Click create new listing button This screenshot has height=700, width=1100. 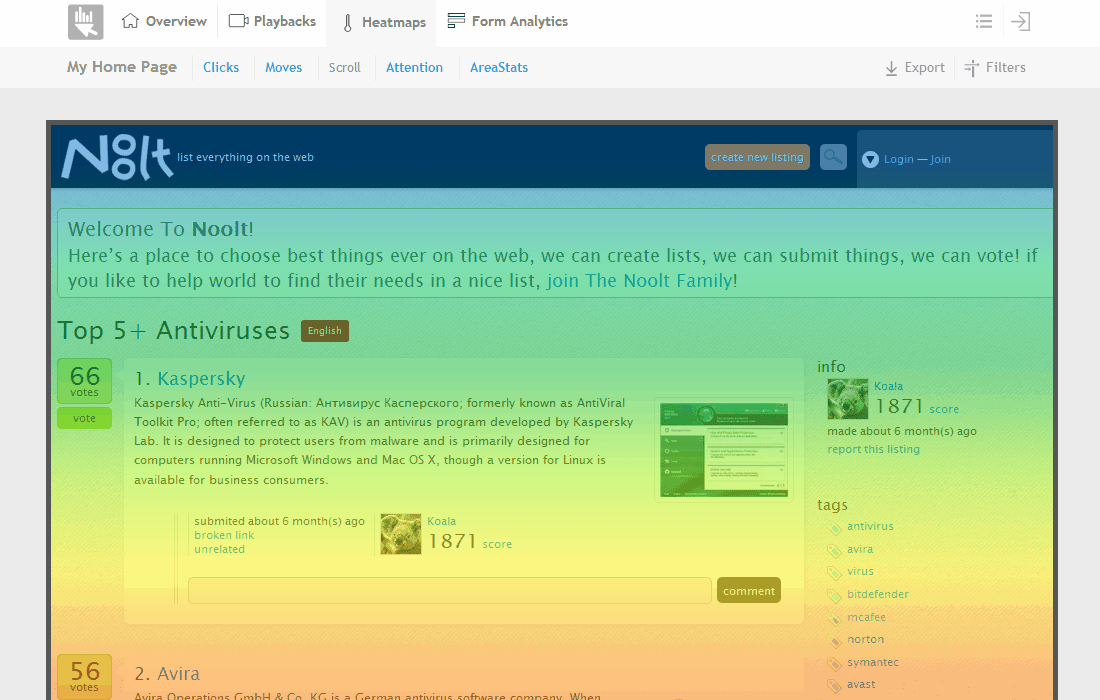(x=757, y=157)
